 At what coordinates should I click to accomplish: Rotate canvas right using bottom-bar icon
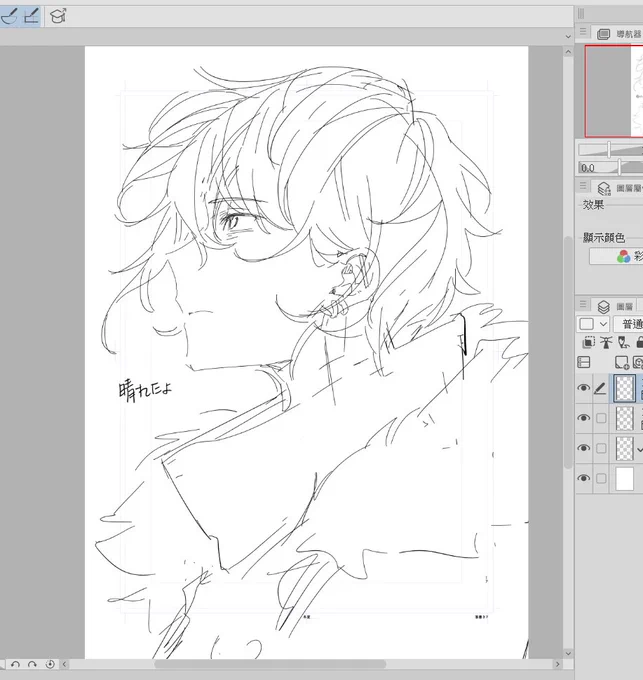[33, 664]
